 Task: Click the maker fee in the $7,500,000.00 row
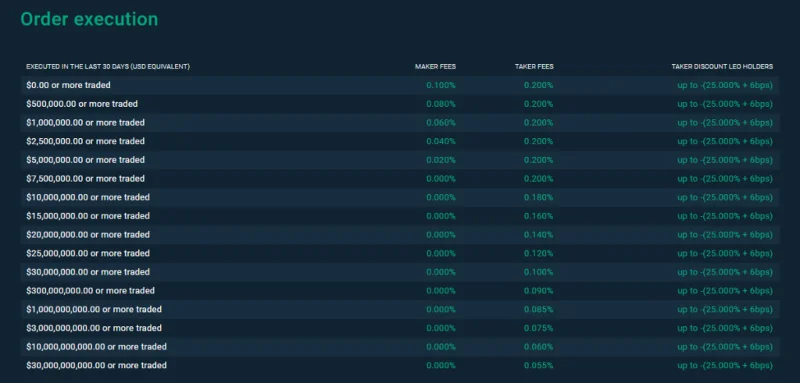(x=441, y=178)
